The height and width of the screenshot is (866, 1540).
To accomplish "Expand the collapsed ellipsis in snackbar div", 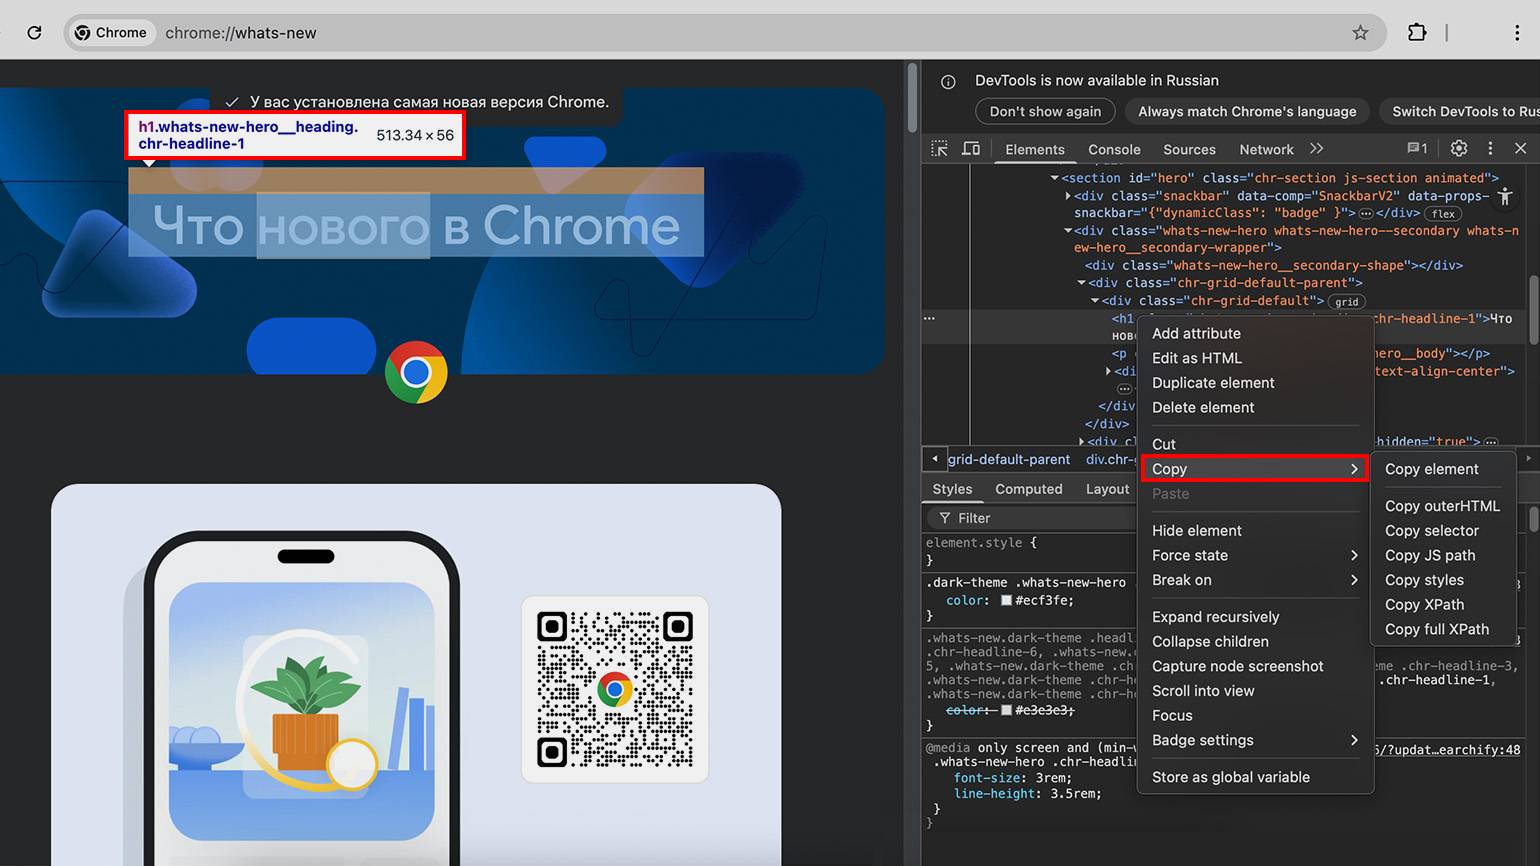I will click(1366, 213).
